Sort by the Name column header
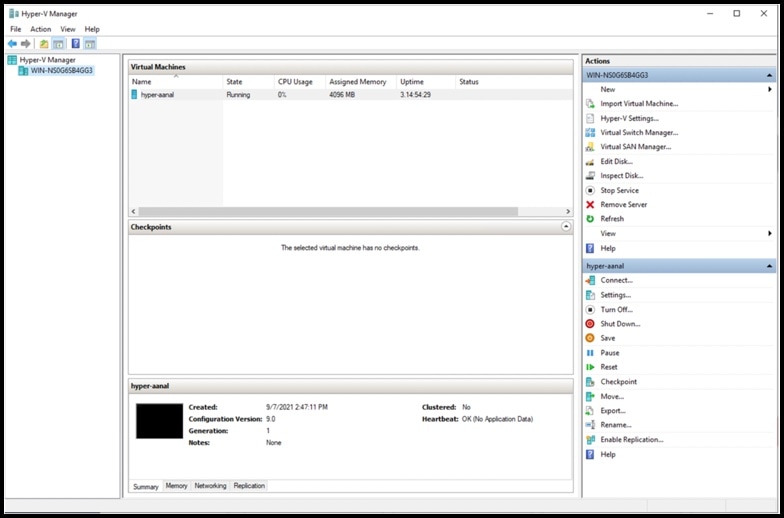 [176, 82]
